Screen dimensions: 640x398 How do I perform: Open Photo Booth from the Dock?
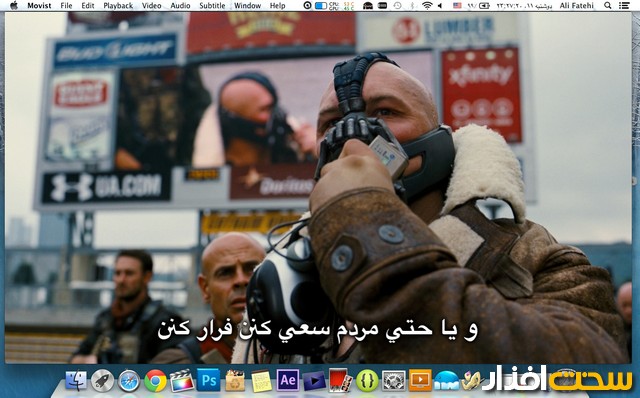point(341,380)
